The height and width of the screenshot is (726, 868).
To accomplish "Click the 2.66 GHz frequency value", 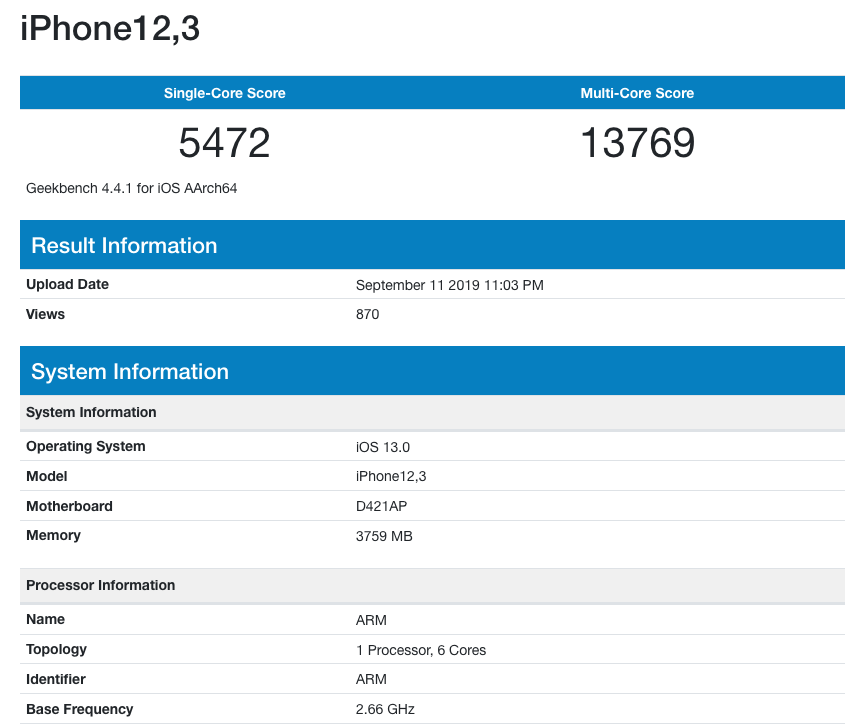I will click(x=385, y=709).
